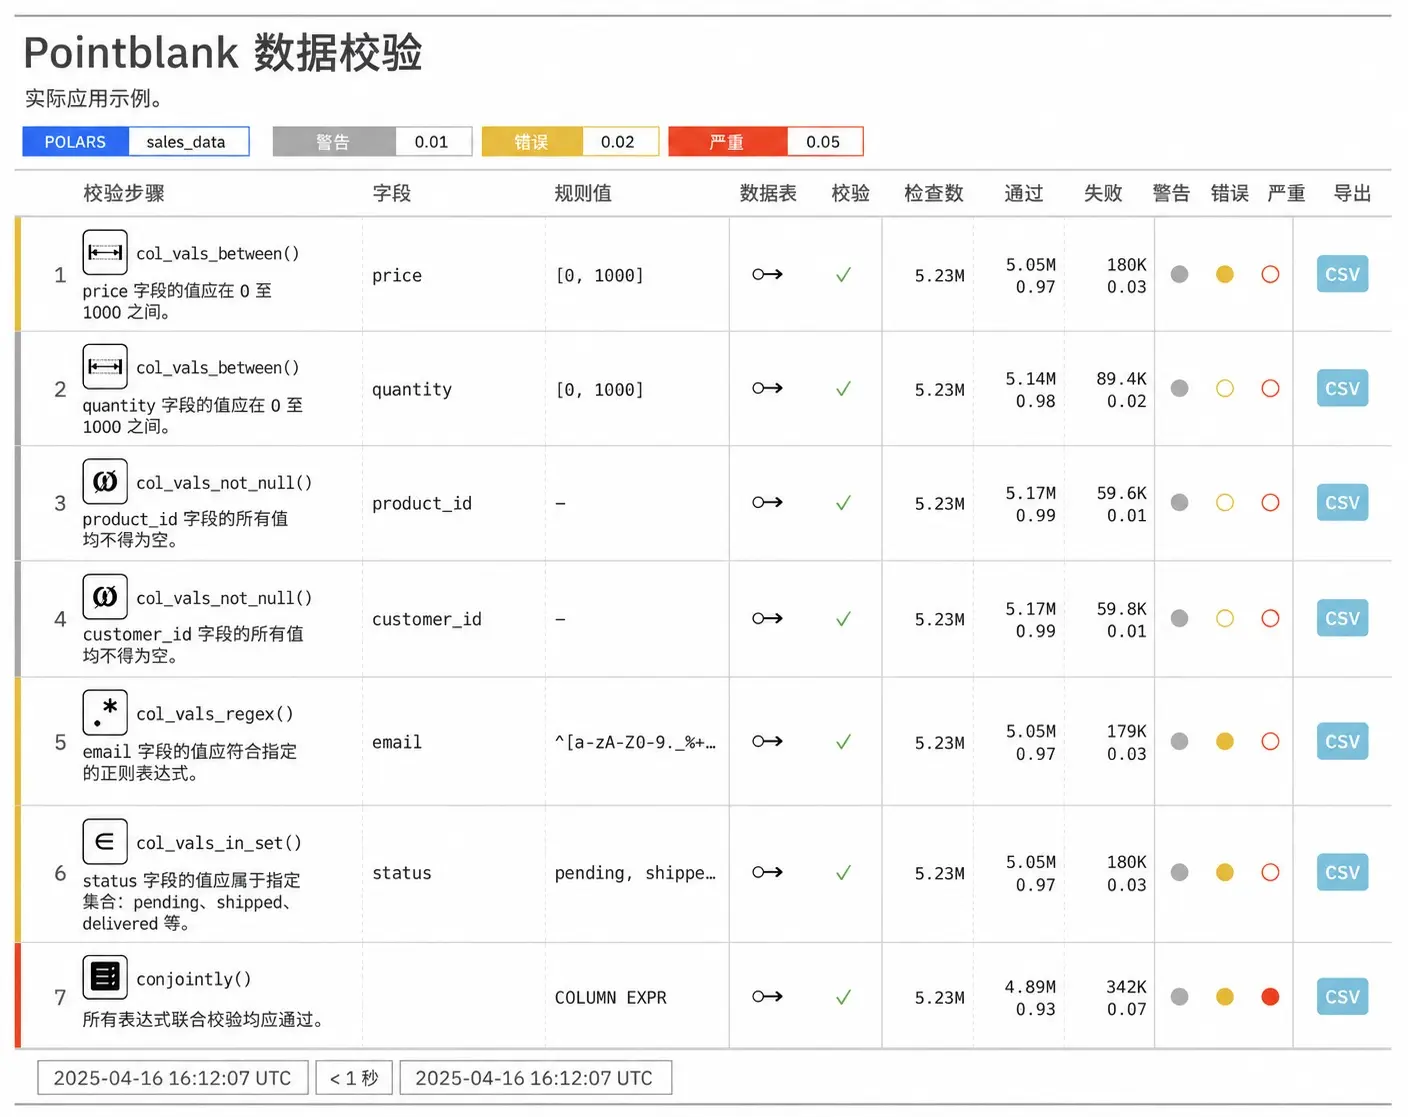Click the 规则值 column header
Screen dimensions: 1408x1117
tap(583, 193)
